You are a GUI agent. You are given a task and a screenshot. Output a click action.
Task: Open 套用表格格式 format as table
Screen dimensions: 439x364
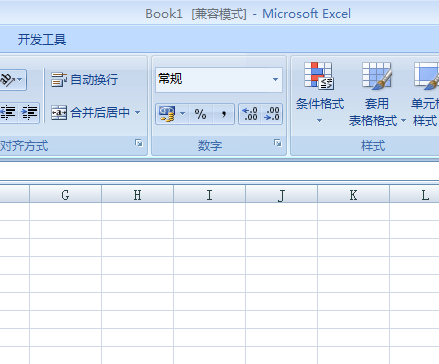click(x=377, y=94)
